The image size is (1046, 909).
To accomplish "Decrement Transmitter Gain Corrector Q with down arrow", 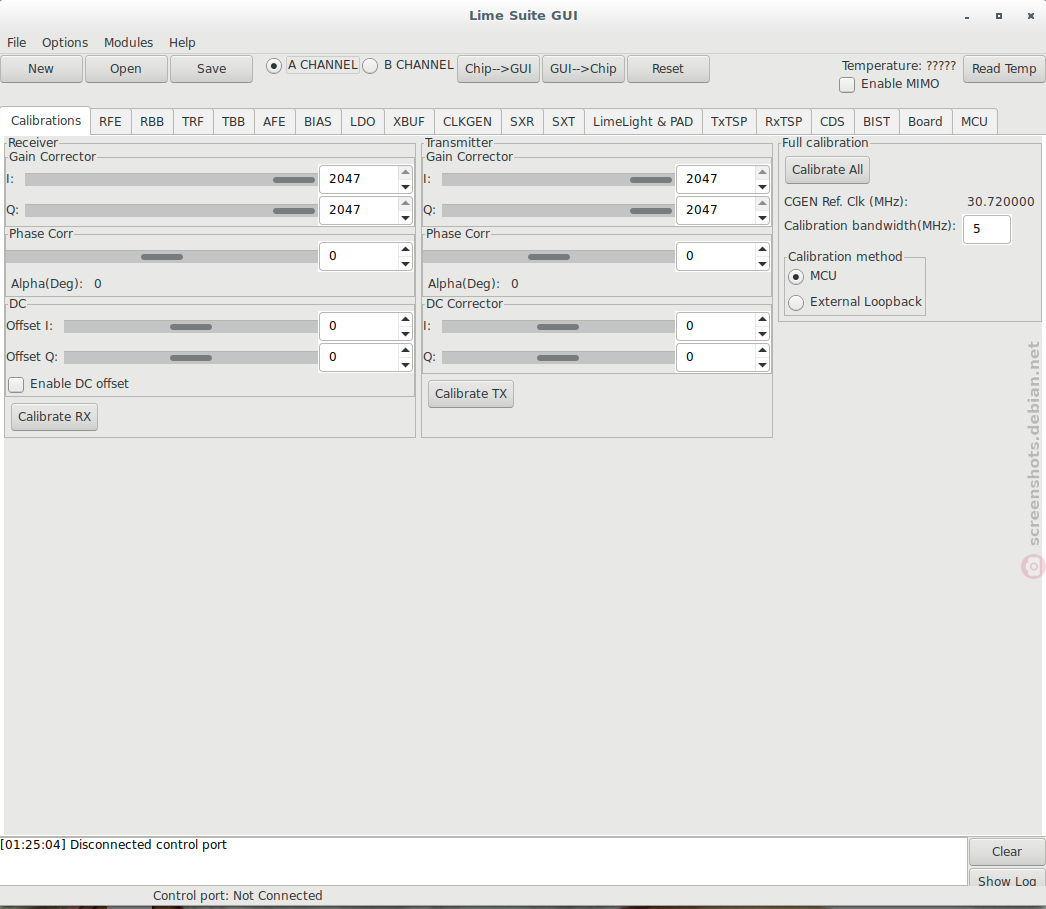I will (x=762, y=218).
